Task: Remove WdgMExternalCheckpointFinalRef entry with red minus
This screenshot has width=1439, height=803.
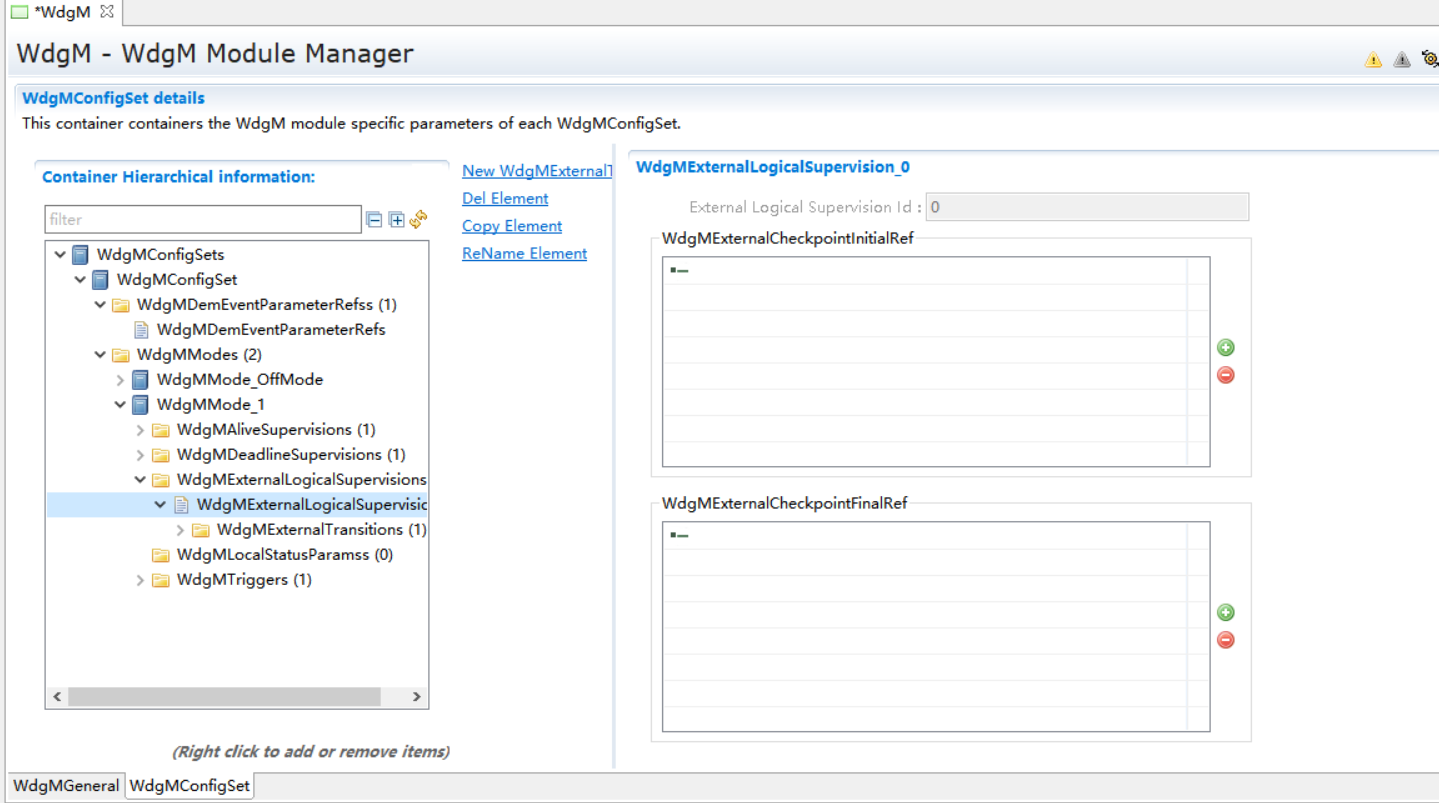Action: [1225, 640]
